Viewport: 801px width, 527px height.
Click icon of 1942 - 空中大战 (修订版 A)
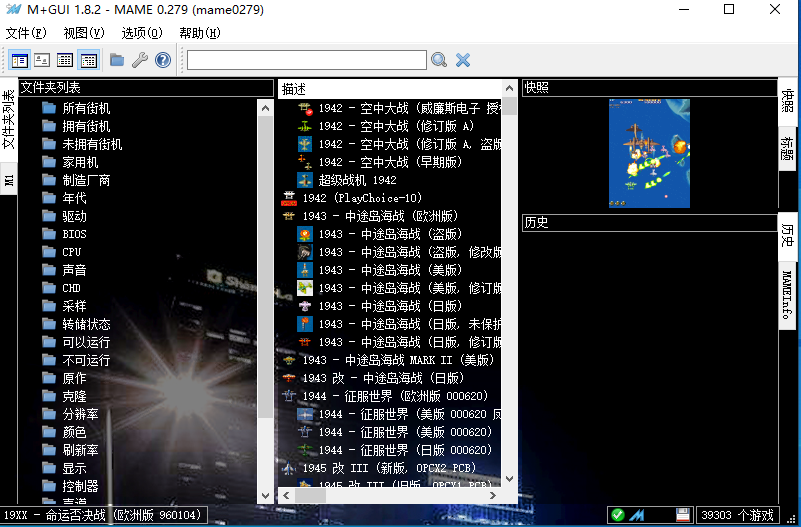(305, 126)
